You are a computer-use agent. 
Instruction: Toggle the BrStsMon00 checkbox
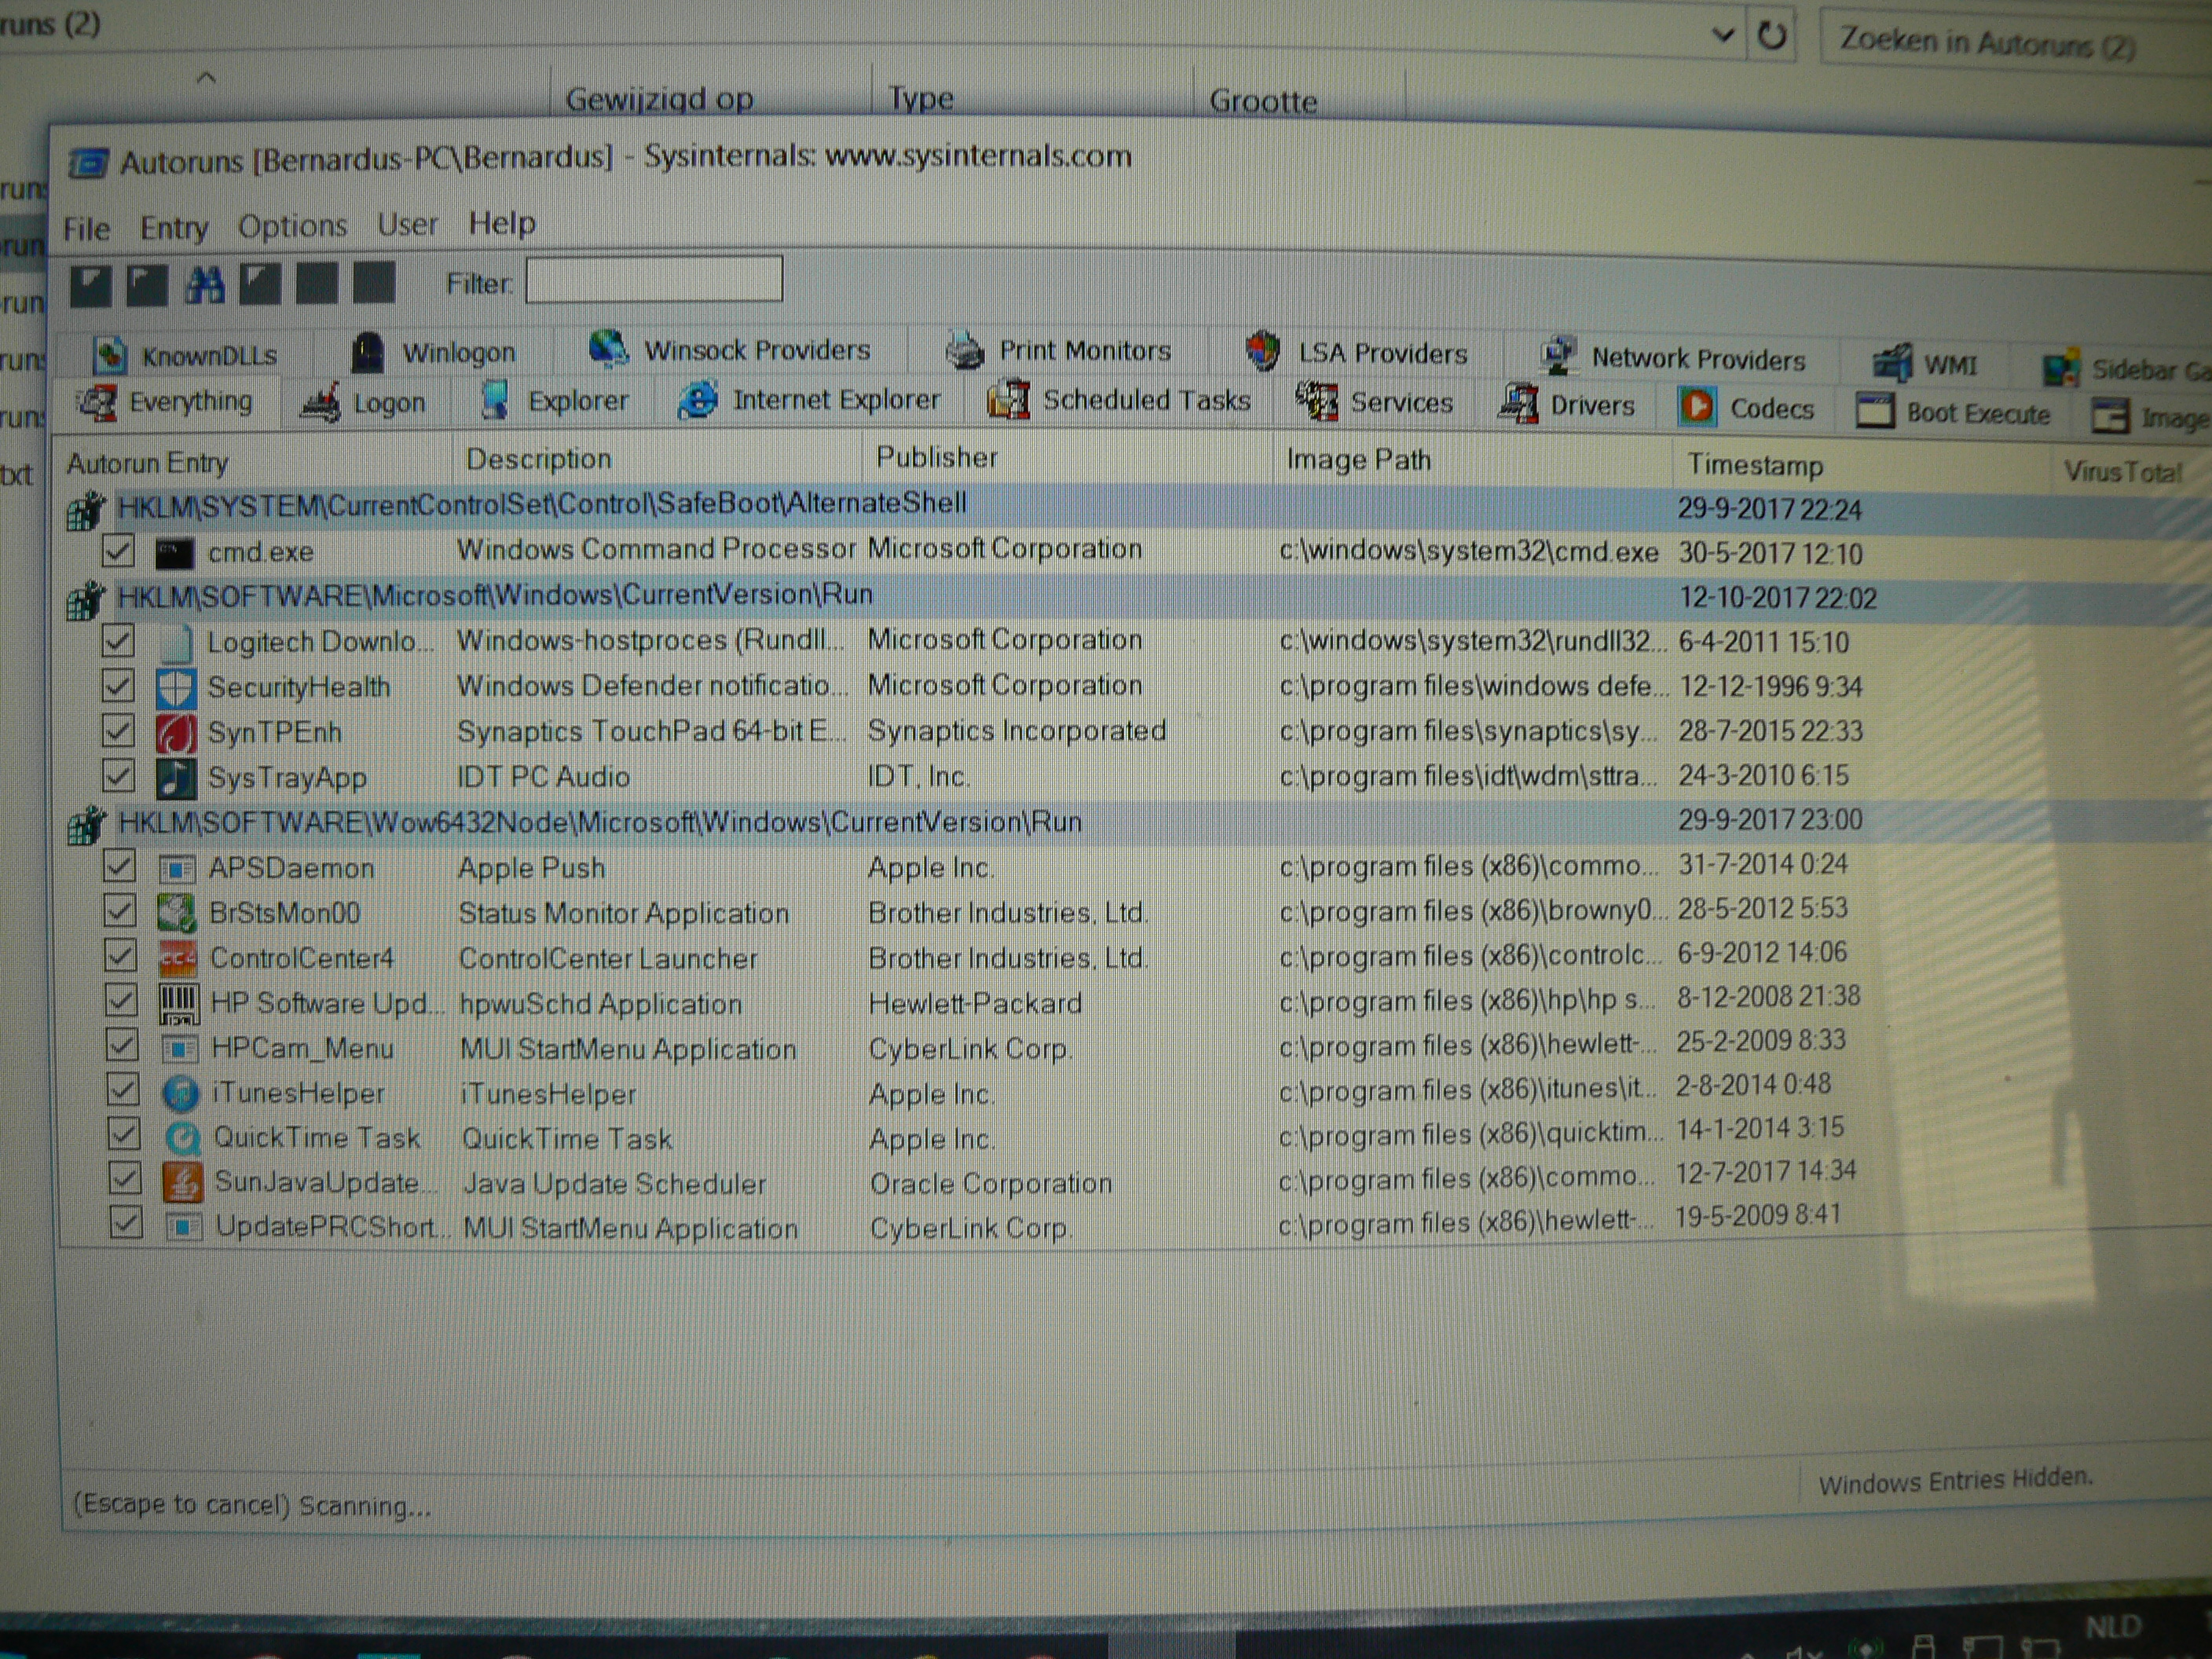120,911
